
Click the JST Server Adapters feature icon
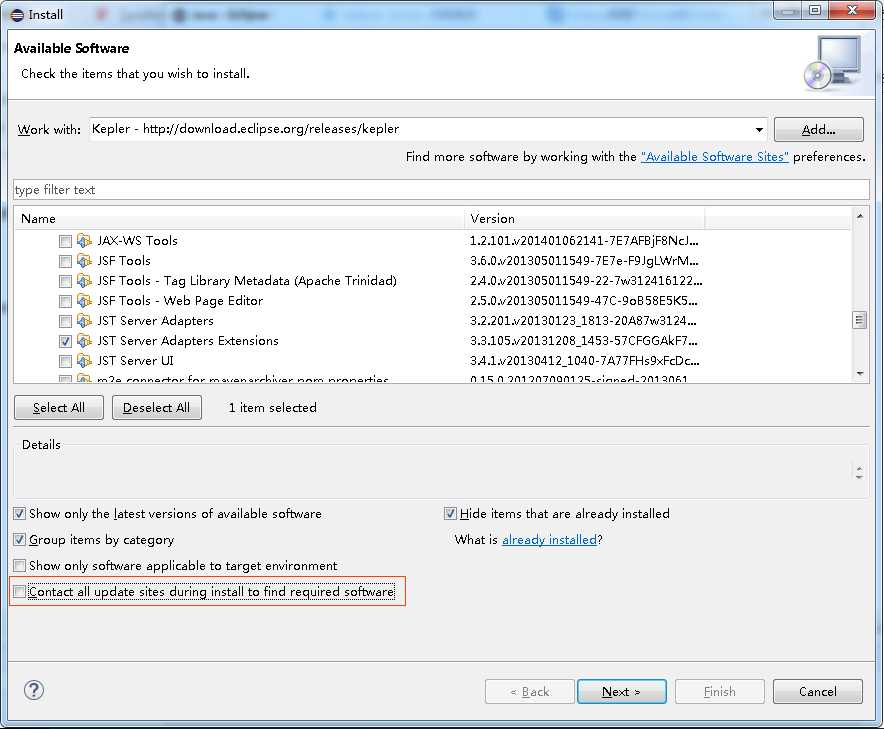84,321
